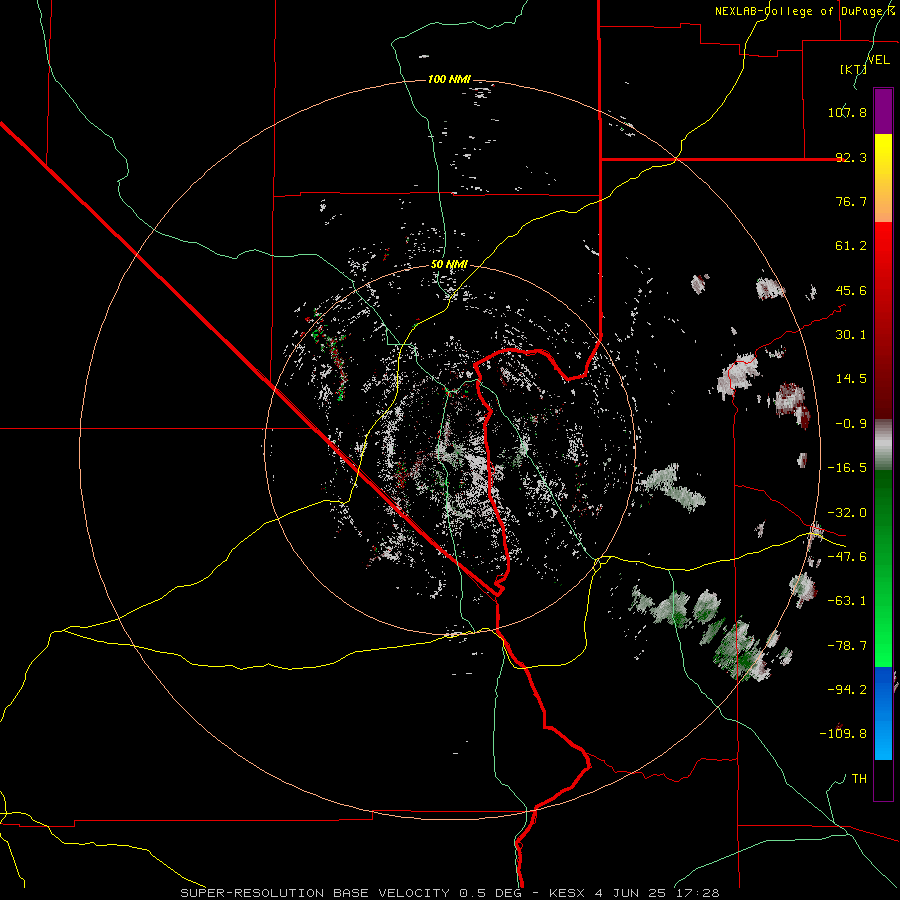The width and height of the screenshot is (900, 900).
Task: Click the 76.7 value on velocity scale
Action: coord(851,201)
